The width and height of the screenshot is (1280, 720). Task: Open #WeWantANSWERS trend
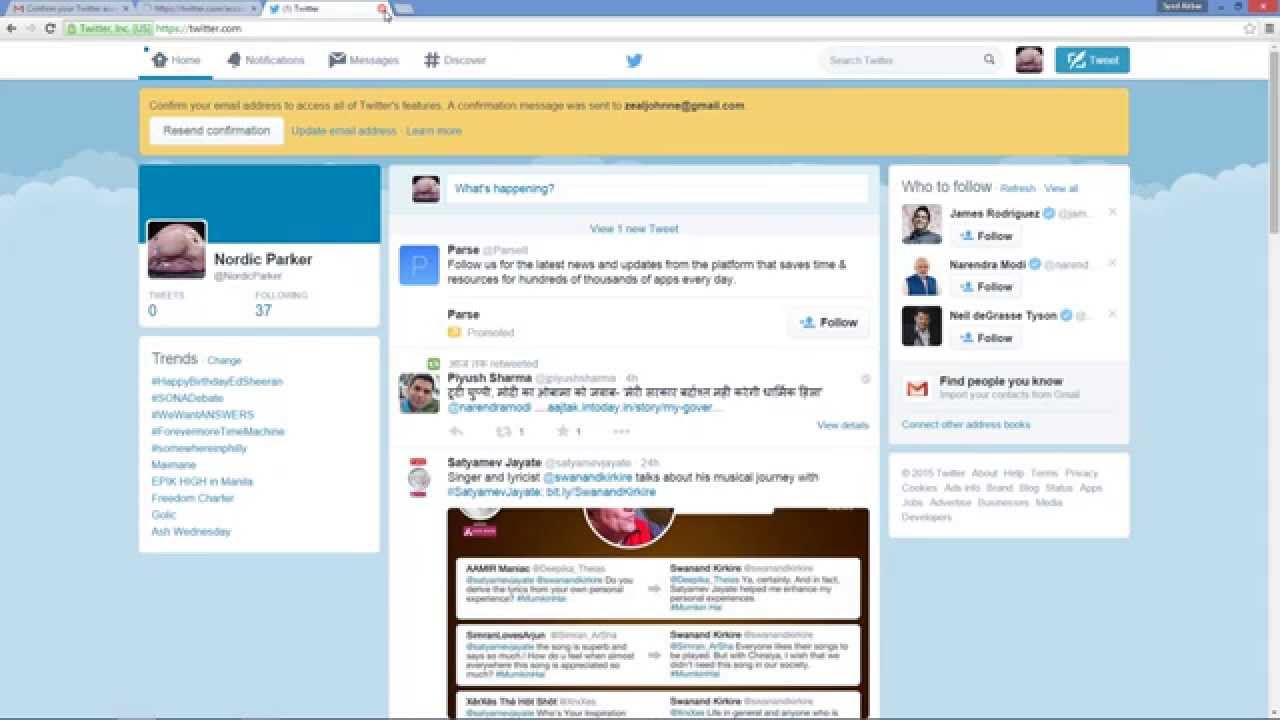[203, 415]
